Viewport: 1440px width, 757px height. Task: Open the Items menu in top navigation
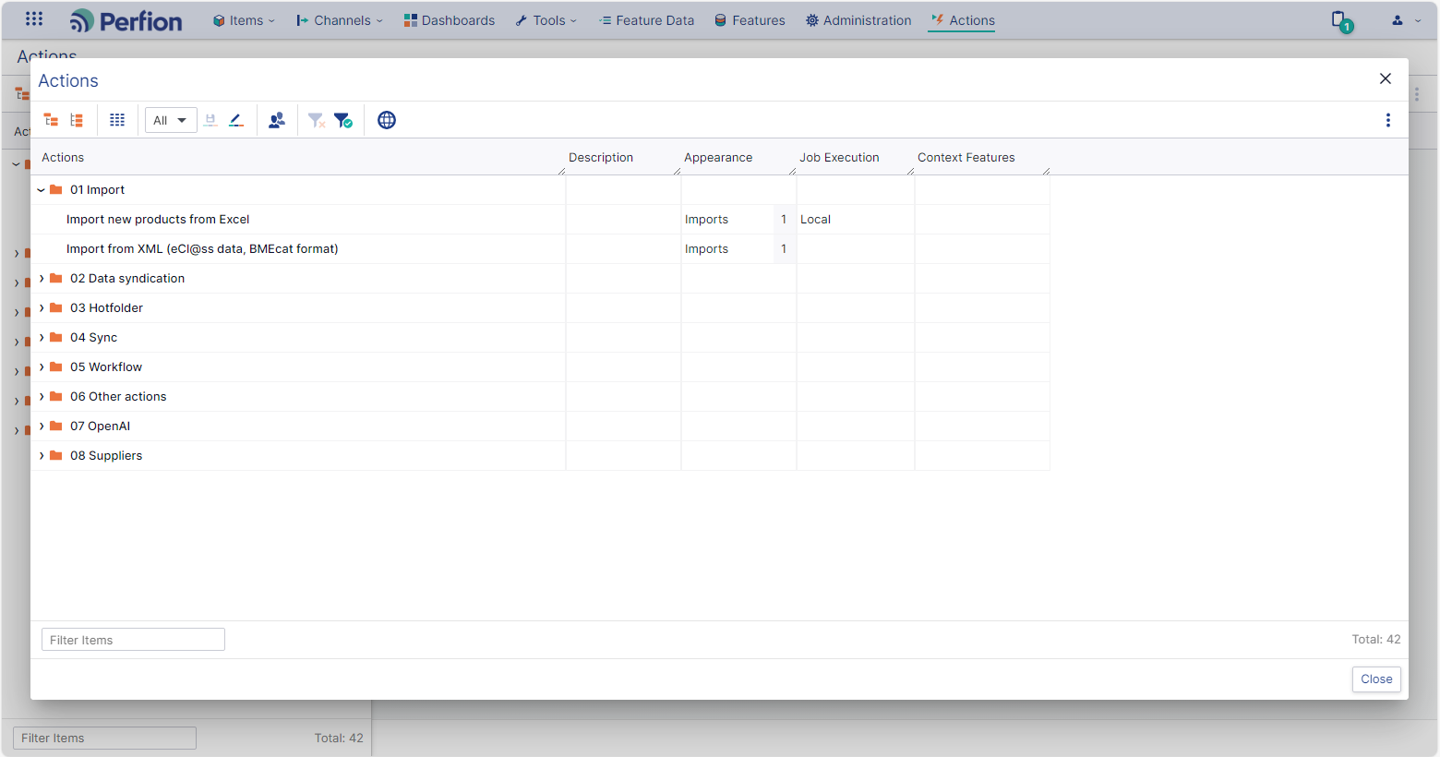[x=243, y=20]
